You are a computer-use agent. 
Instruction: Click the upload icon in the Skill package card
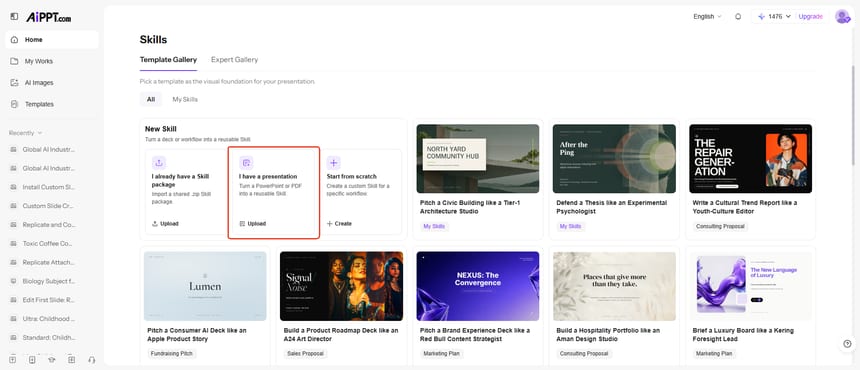159,162
